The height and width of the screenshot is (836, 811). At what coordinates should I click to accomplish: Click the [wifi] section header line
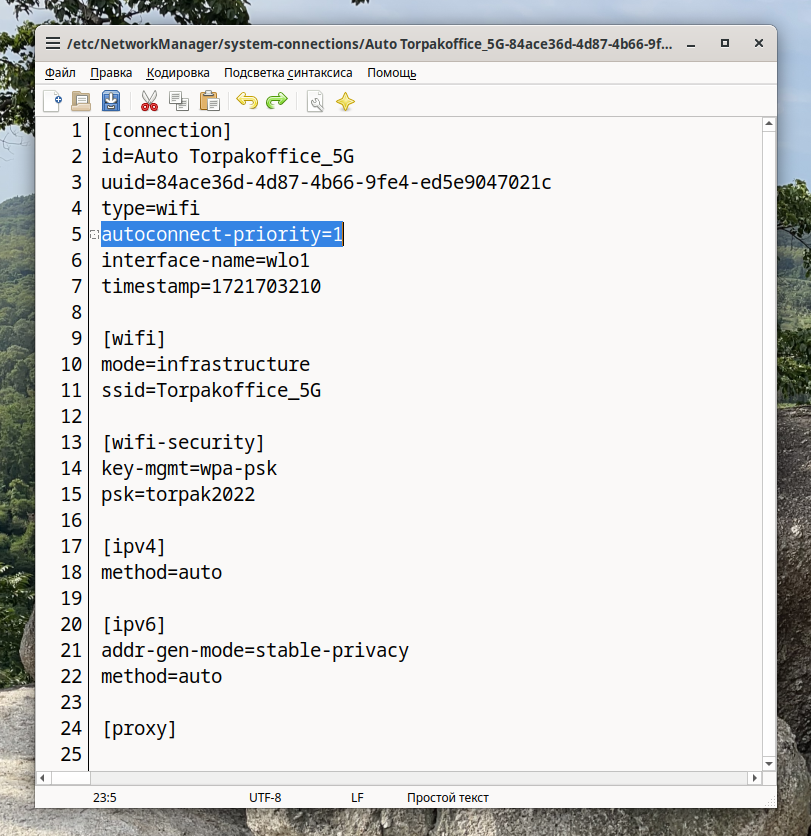[134, 339]
